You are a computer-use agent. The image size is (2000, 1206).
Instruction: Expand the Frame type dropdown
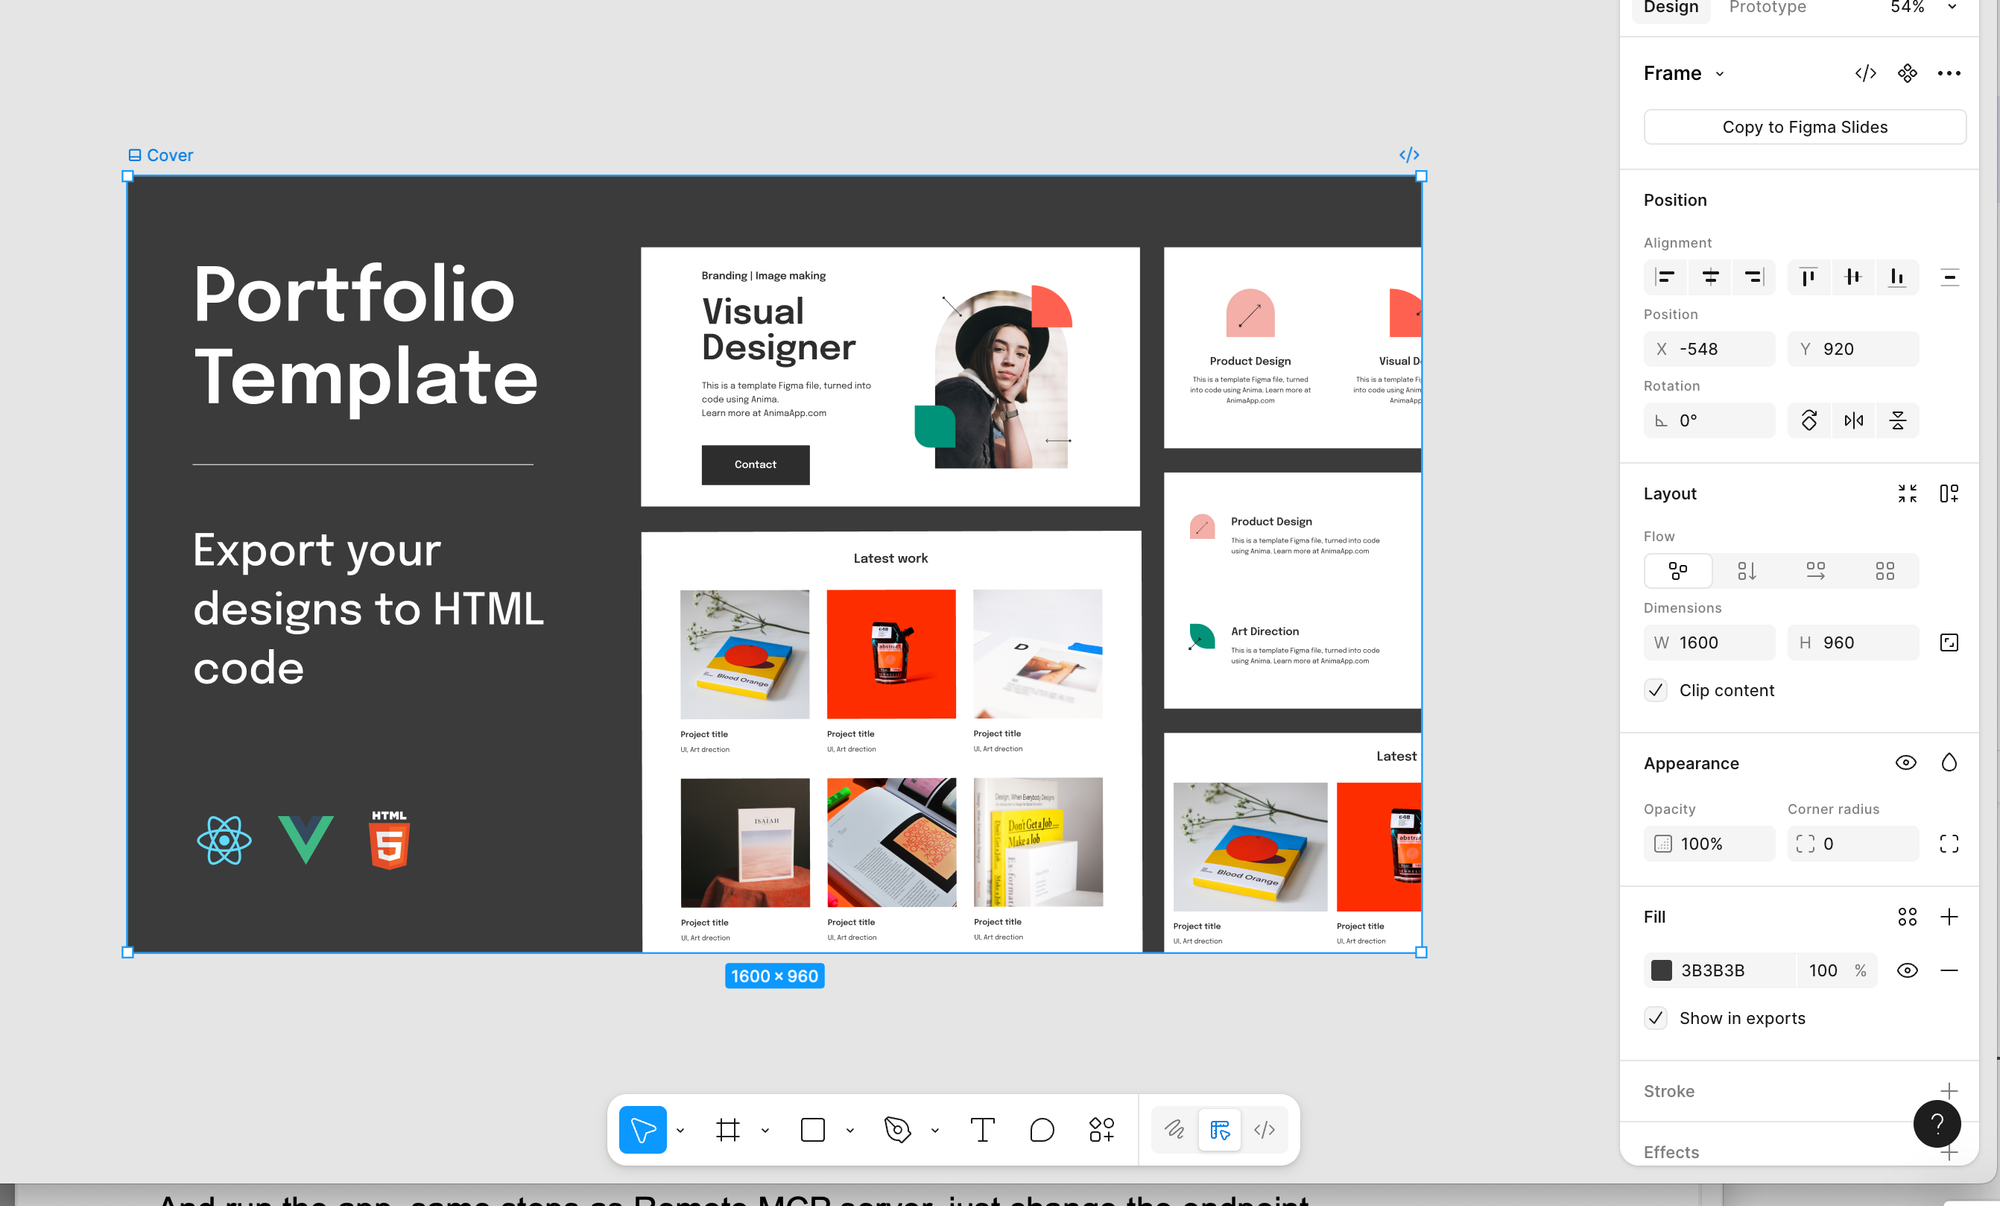click(1720, 74)
